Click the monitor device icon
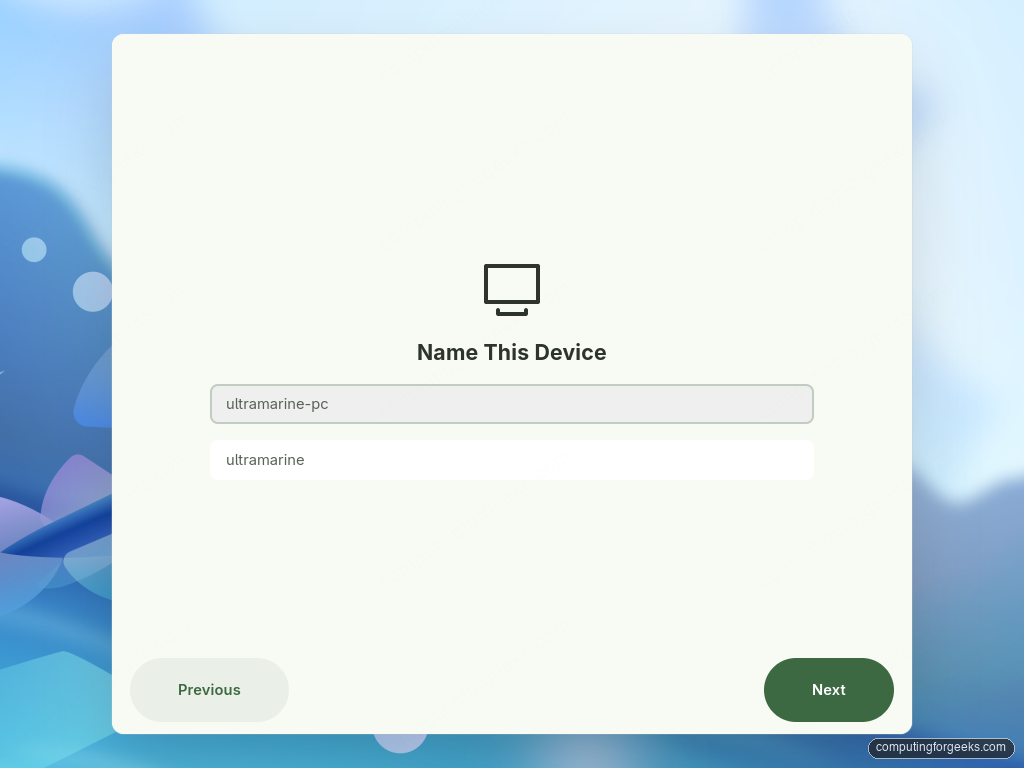 [511, 289]
